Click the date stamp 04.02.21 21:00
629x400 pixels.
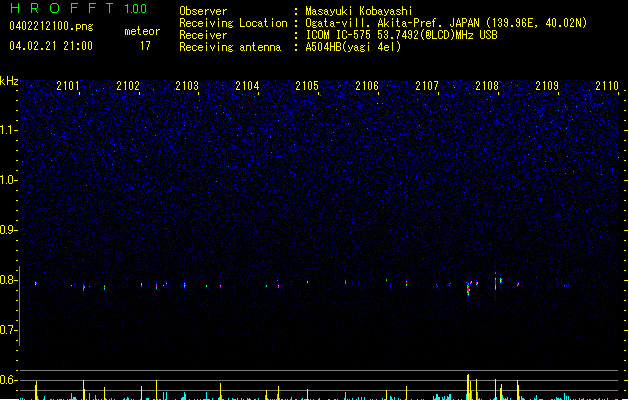[51, 46]
